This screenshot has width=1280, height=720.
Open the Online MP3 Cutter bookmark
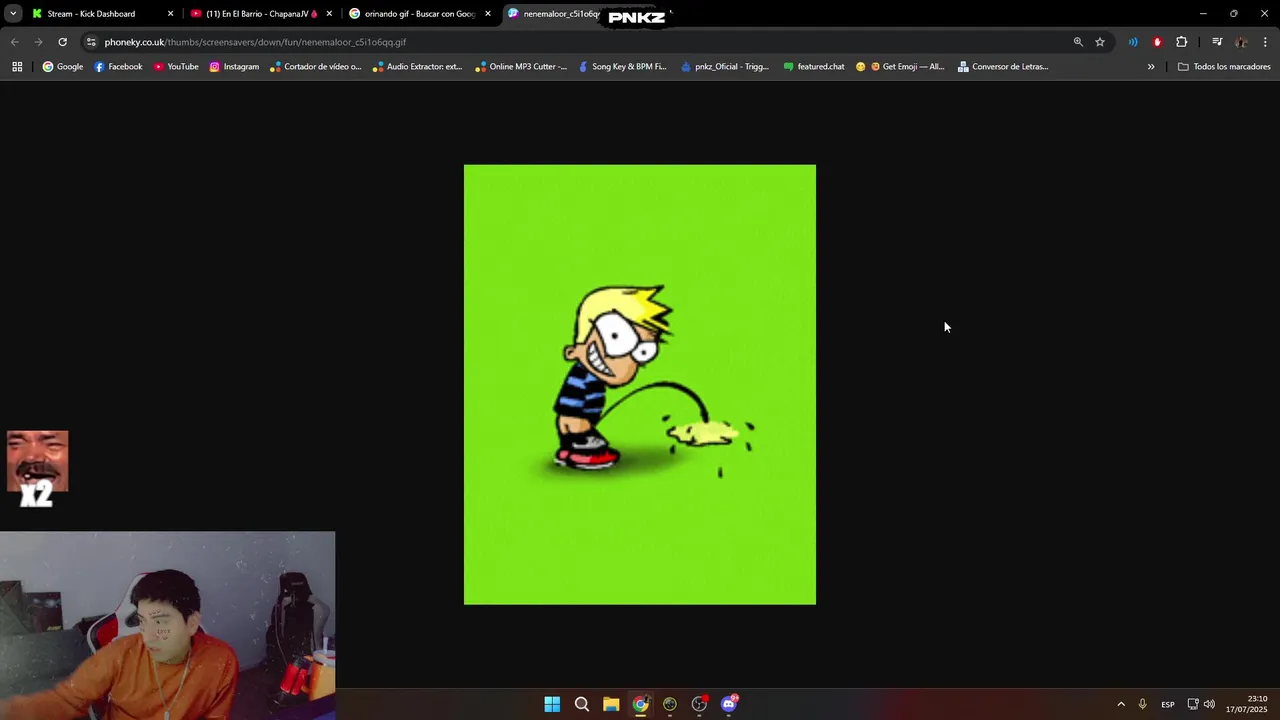point(521,67)
